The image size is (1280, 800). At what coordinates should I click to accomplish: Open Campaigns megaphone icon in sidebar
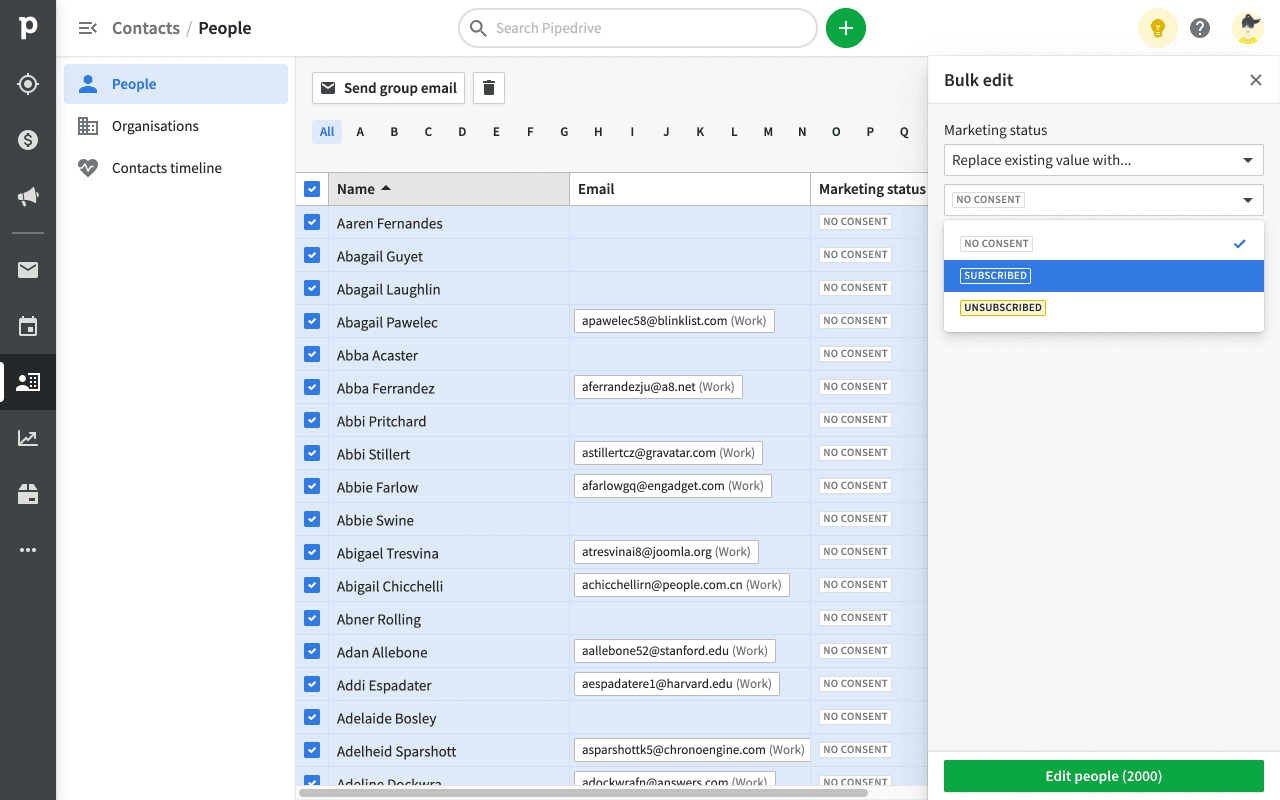point(28,196)
